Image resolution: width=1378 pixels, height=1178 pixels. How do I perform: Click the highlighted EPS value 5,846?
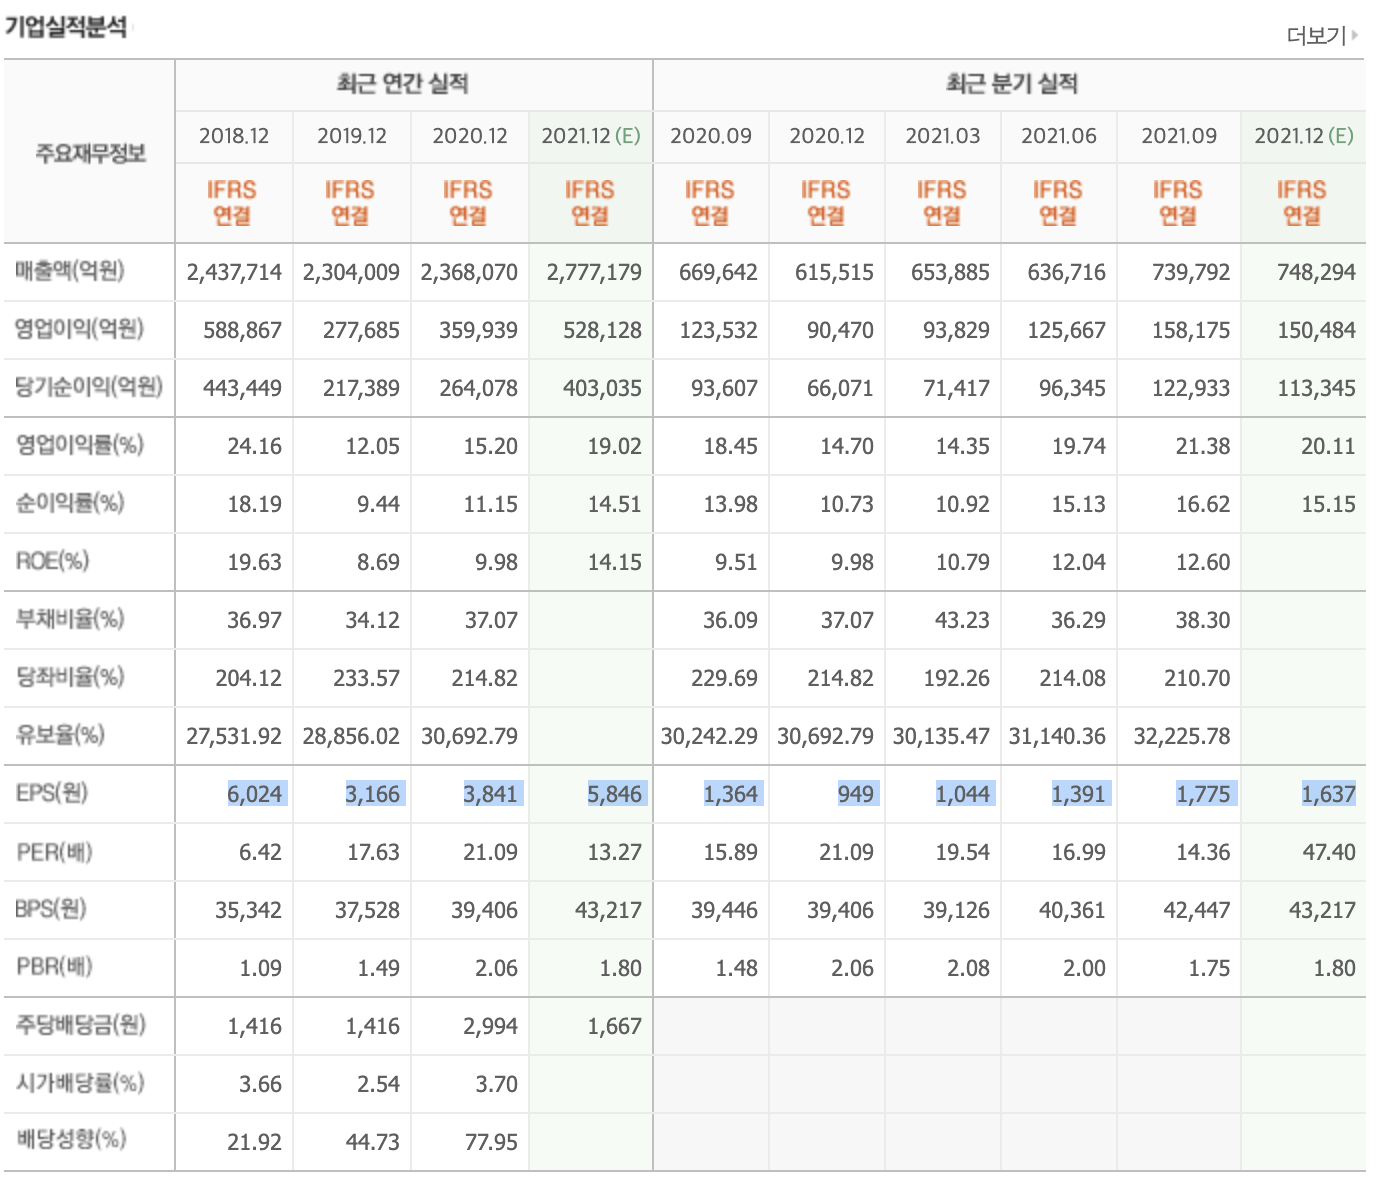[x=615, y=794]
